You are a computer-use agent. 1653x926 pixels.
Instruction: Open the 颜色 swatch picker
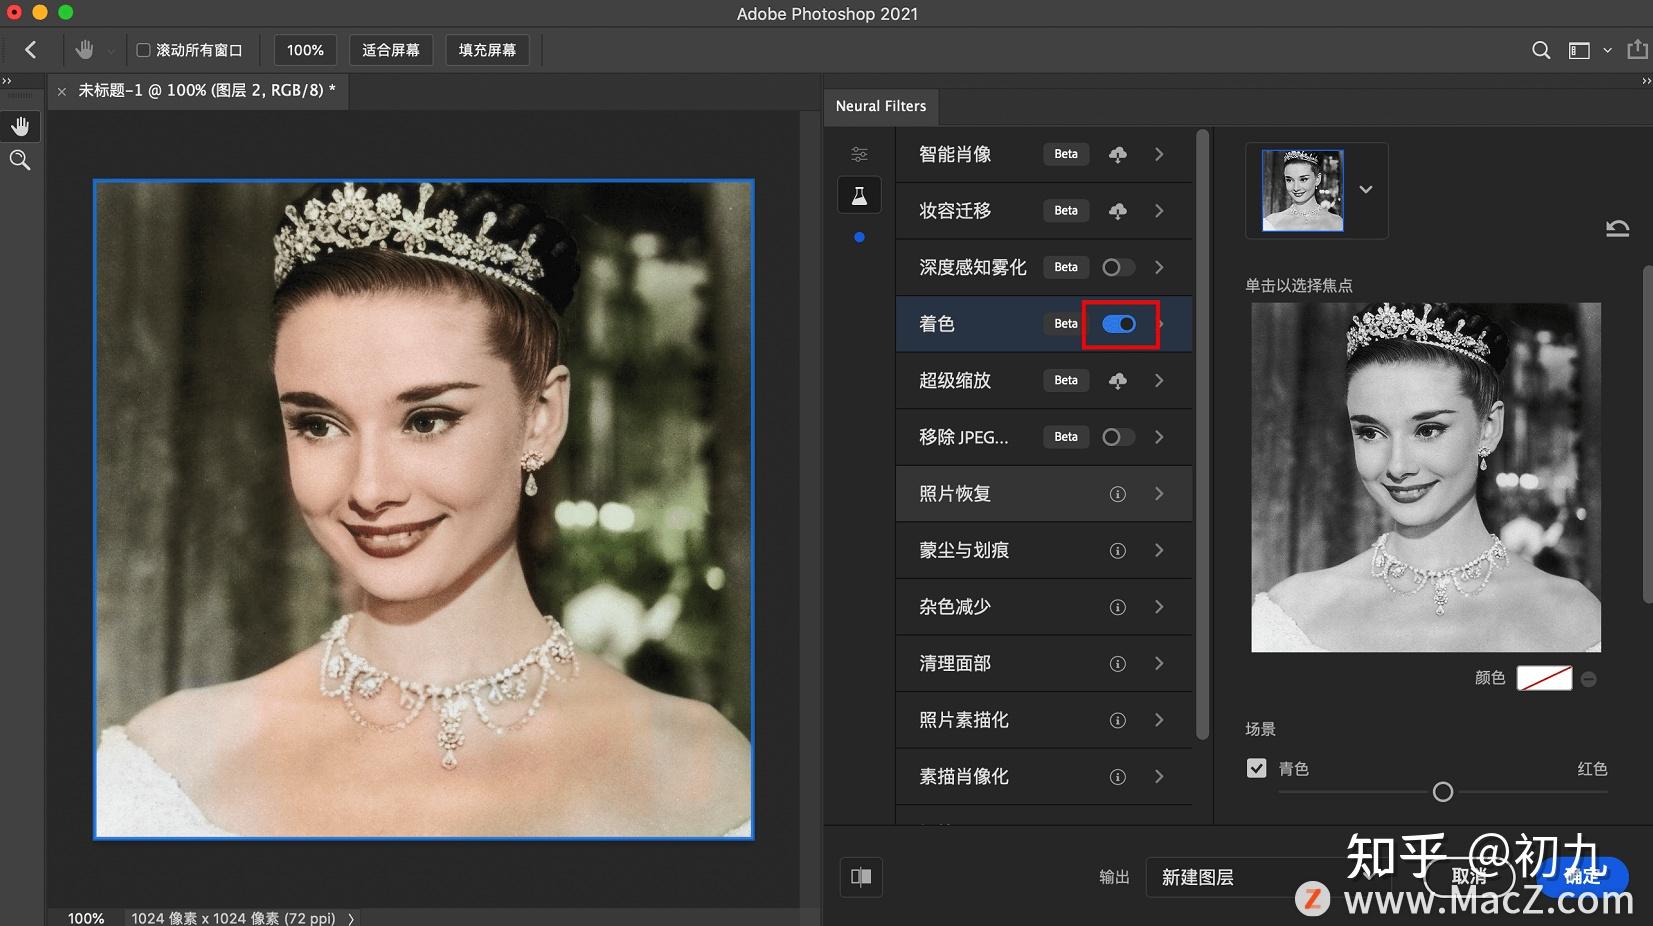tap(1544, 678)
